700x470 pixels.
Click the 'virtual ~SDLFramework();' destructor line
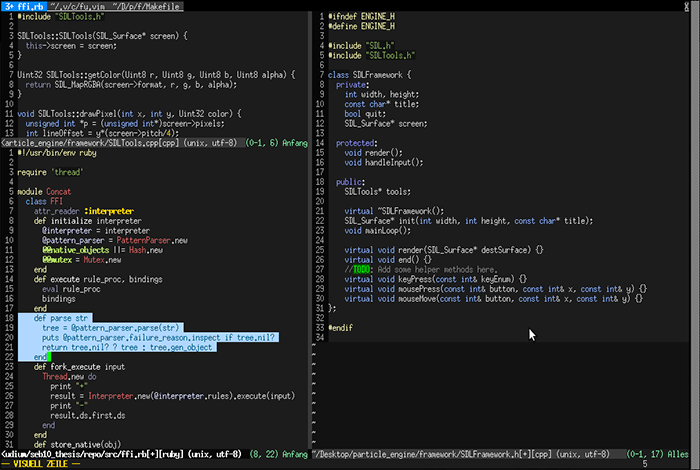395,211
